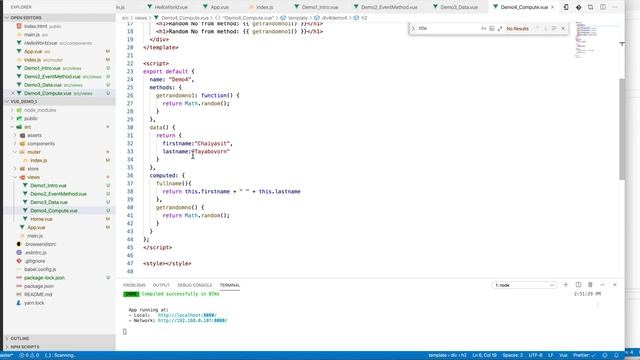640x360 pixels.
Task: Open babel.config.js in the file tree
Action: click(40, 269)
